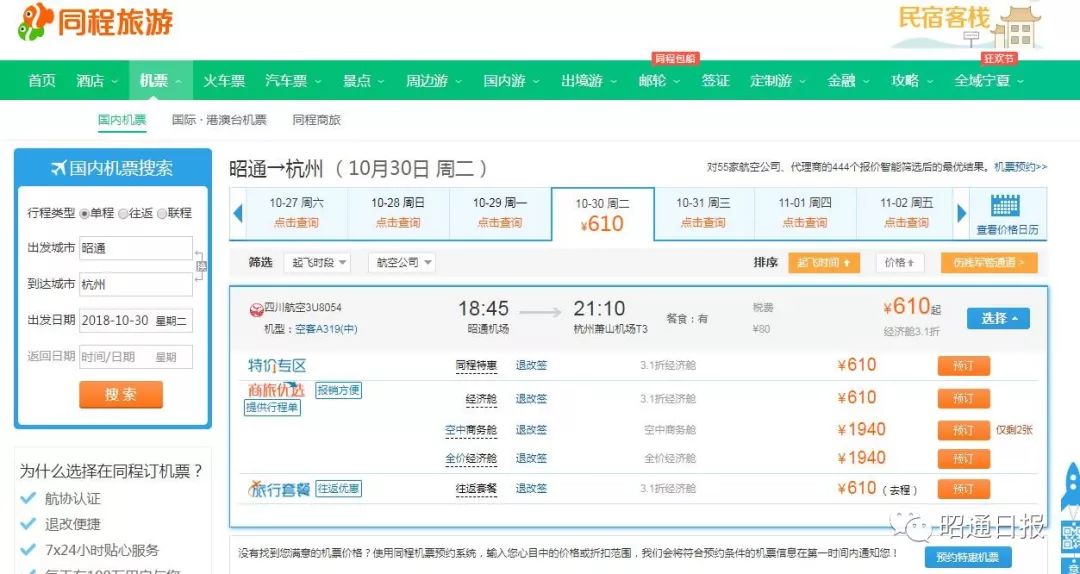Book the 全价经济舱 ¥1940 fare
This screenshot has height=574, width=1080.
[964, 459]
